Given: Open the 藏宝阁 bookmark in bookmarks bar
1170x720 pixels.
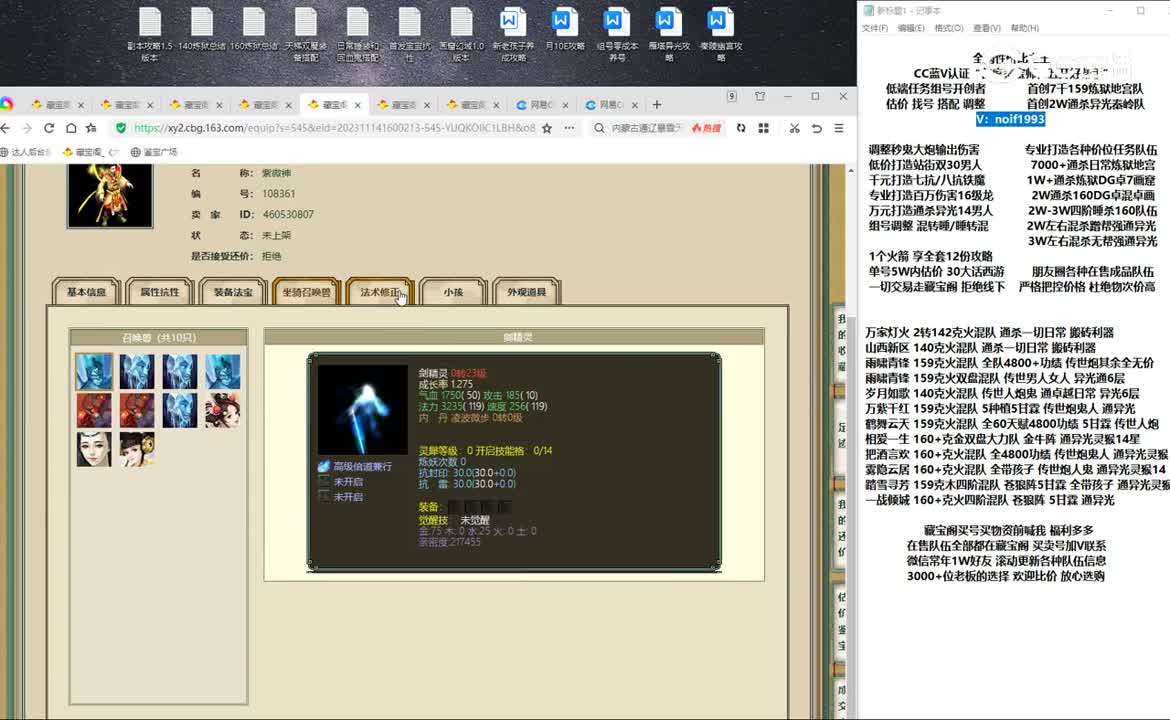Looking at the screenshot, I should pos(90,152).
